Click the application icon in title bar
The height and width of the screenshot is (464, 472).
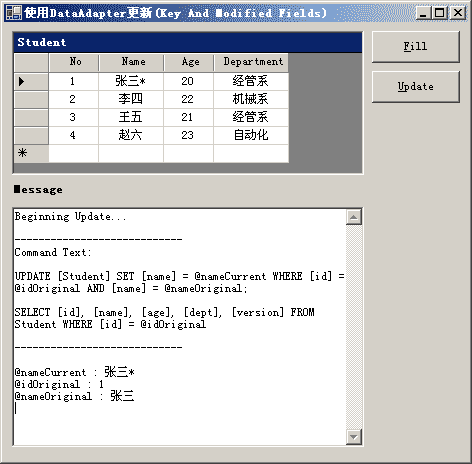pos(14,13)
